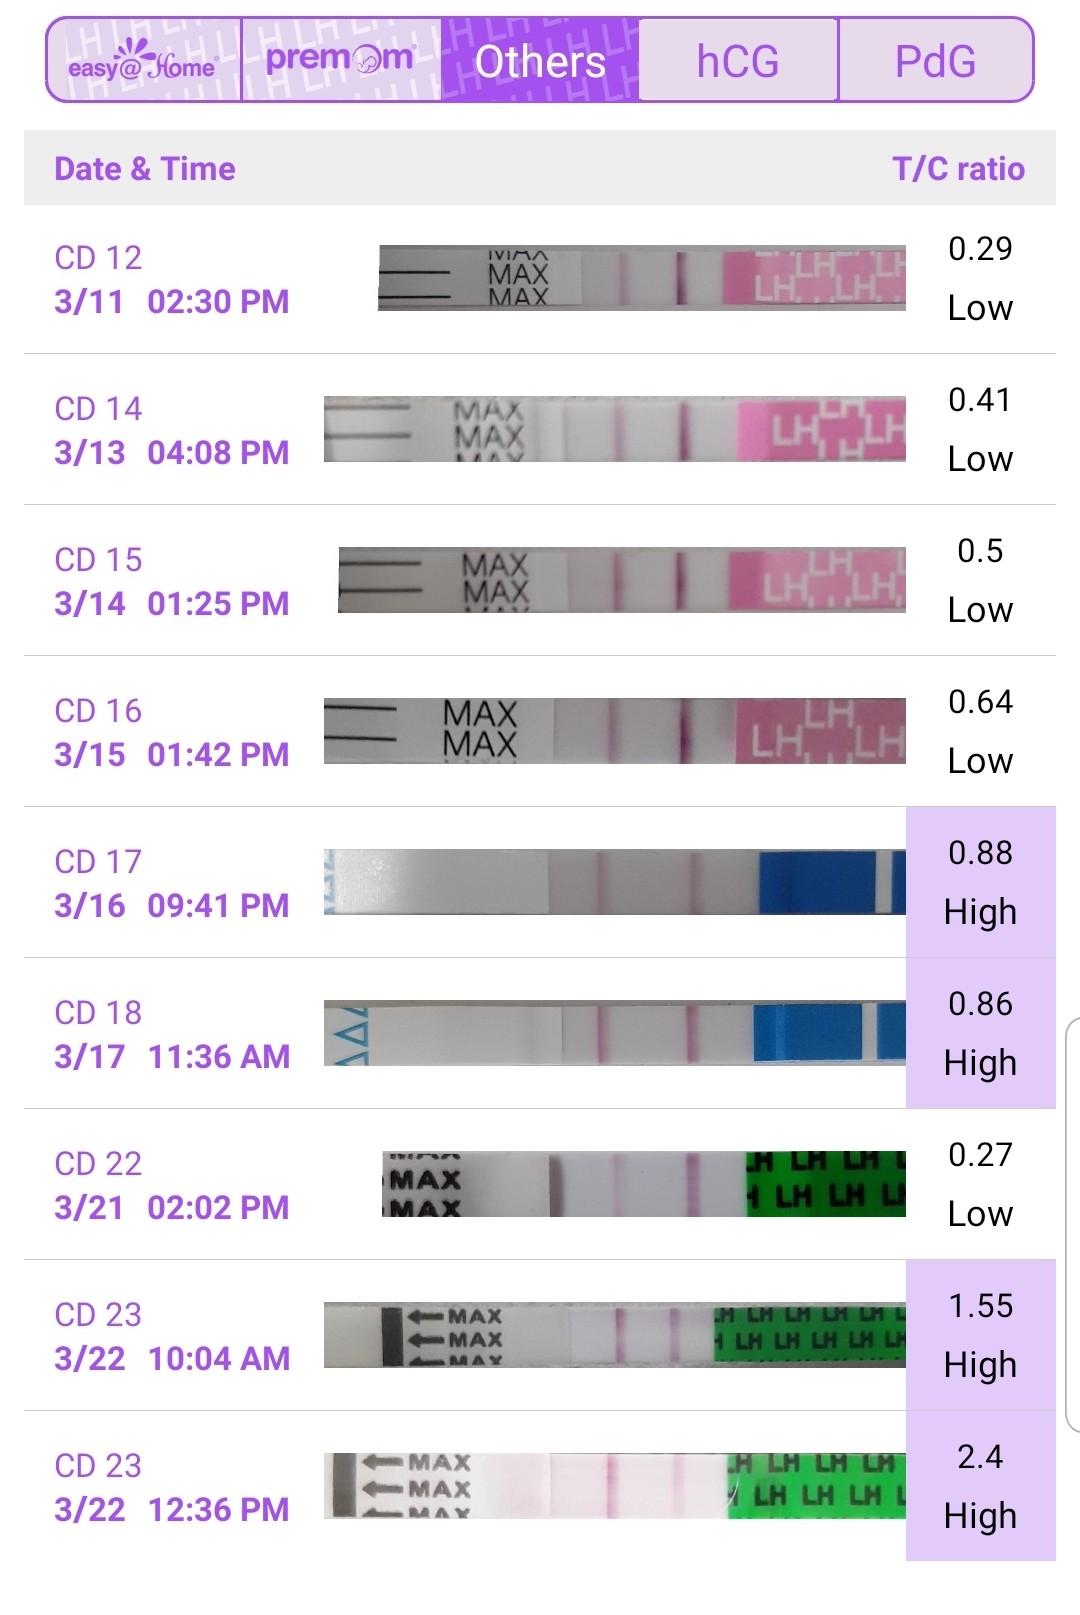Open the CD 22 green strip image
Image resolution: width=1080 pixels, height=1615 pixels.
click(644, 1184)
